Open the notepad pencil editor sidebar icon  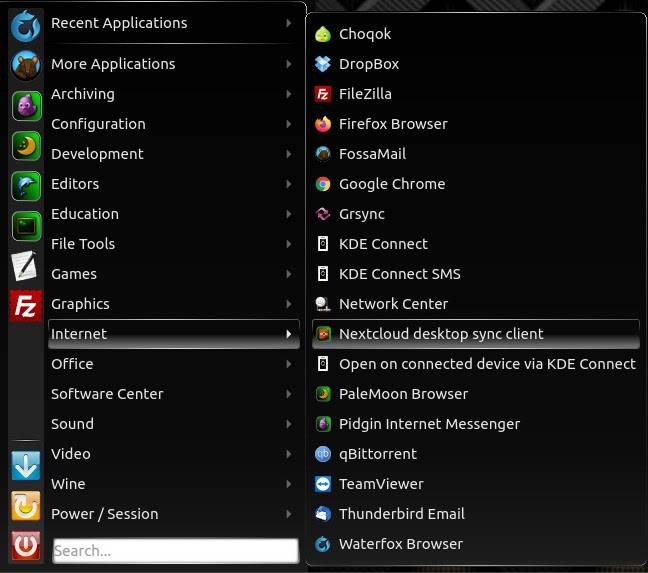point(25,266)
